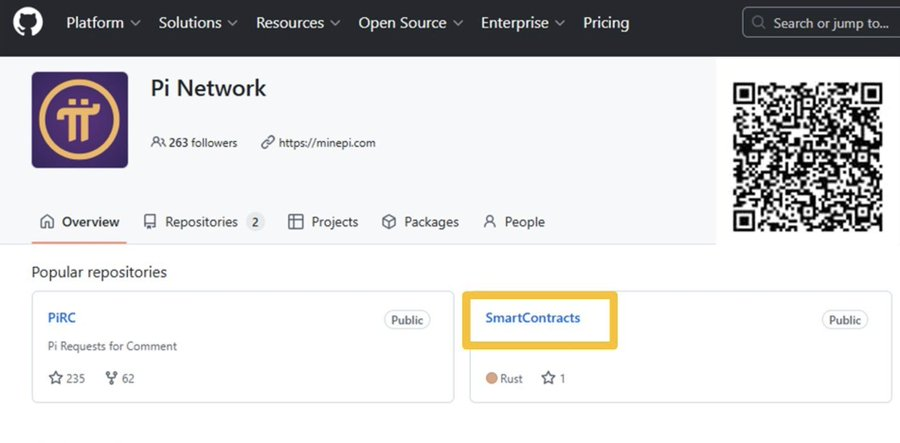View PiRC forks count 62
The width and height of the screenshot is (900, 443).
120,378
